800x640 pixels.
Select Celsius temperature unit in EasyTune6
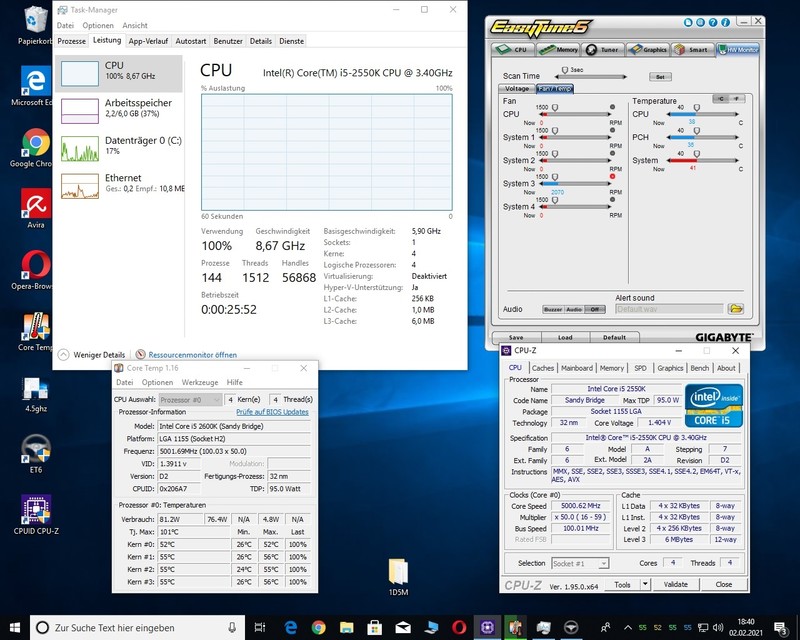point(720,99)
